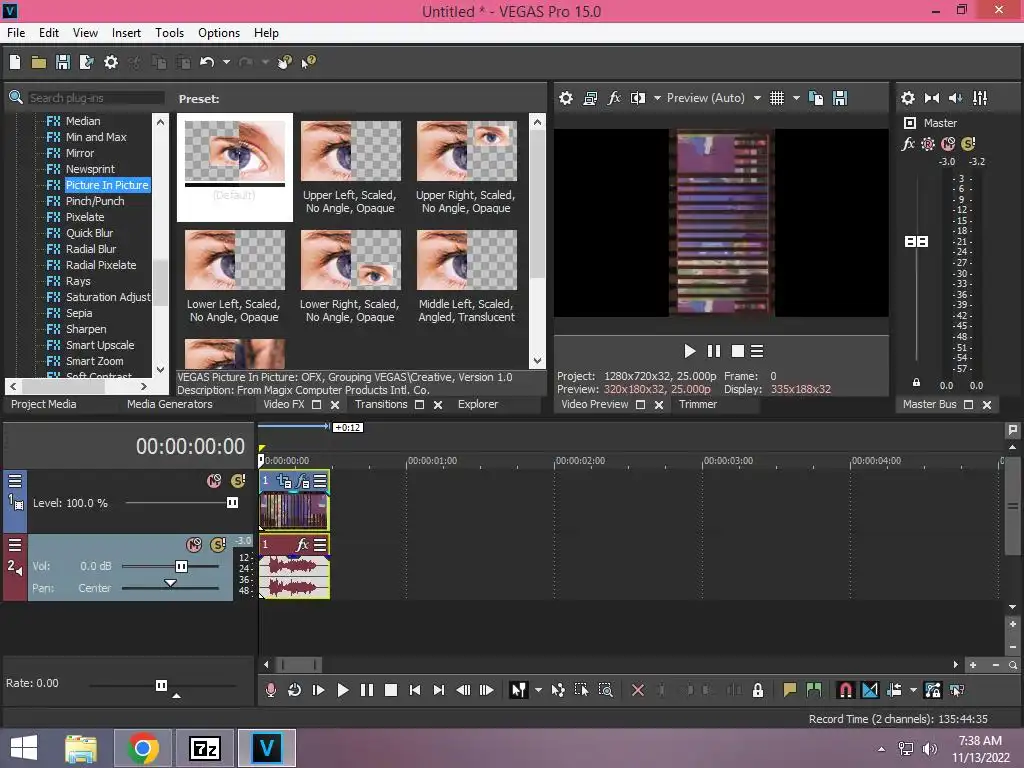The height and width of the screenshot is (768, 1024).
Task: Open Render As from the toolbar
Action: pyautogui.click(x=86, y=62)
